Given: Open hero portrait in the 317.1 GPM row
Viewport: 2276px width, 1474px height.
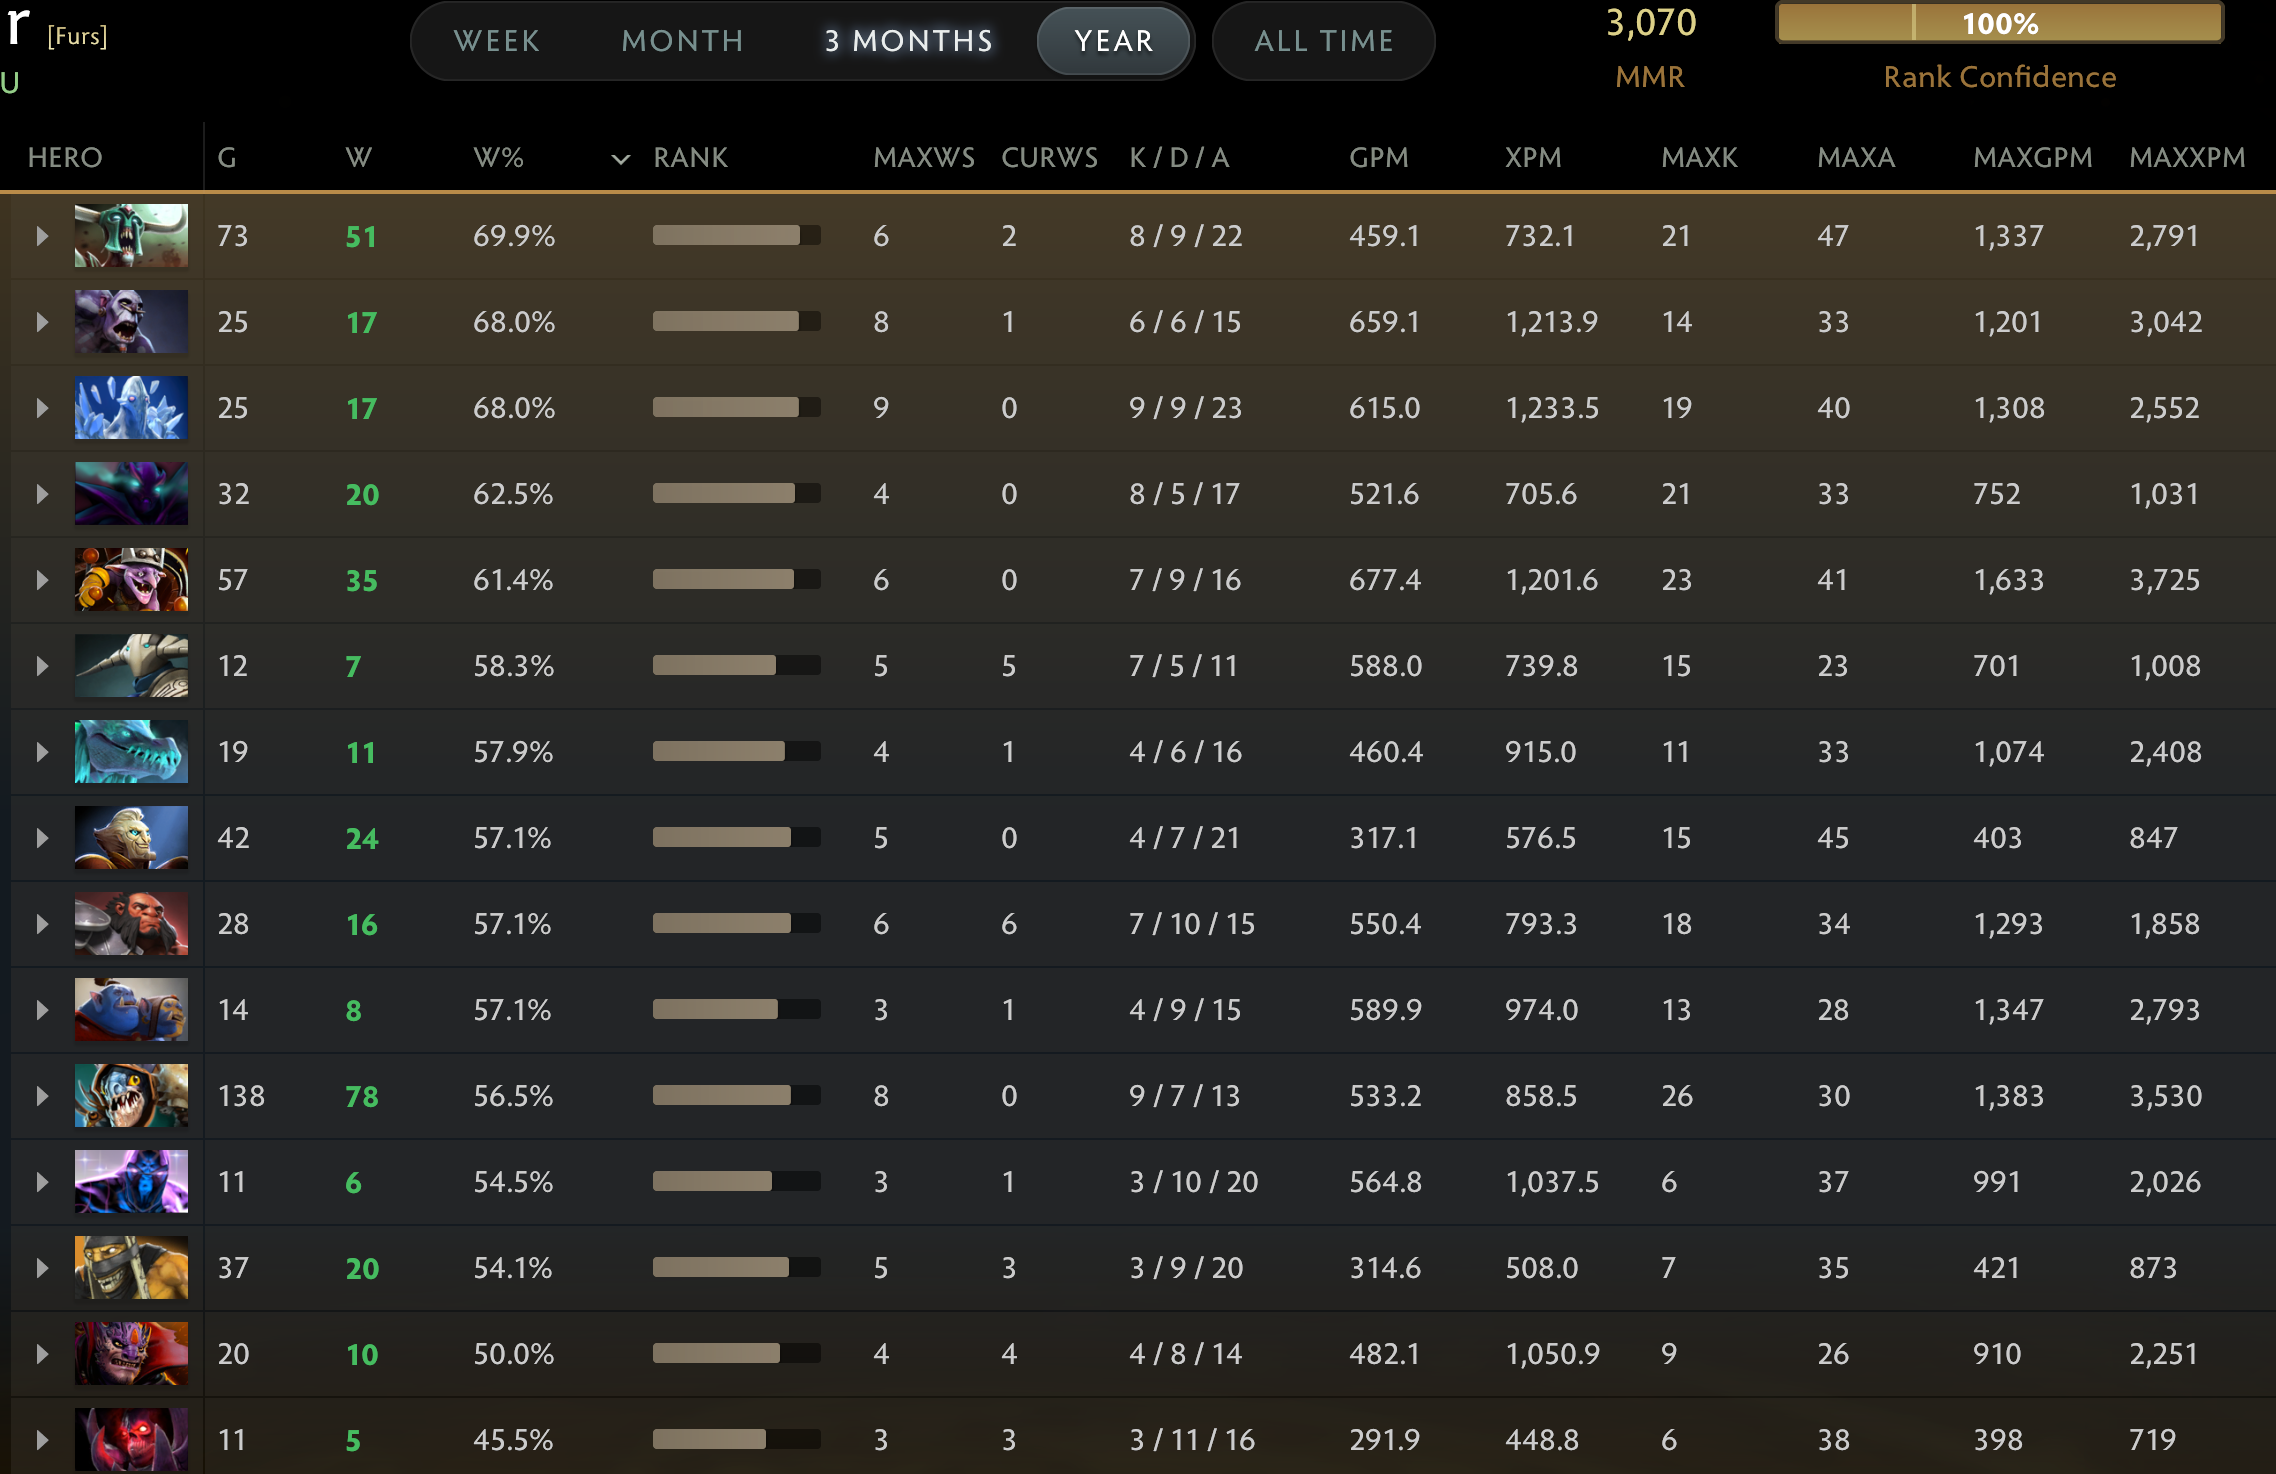Looking at the screenshot, I should (x=131, y=838).
